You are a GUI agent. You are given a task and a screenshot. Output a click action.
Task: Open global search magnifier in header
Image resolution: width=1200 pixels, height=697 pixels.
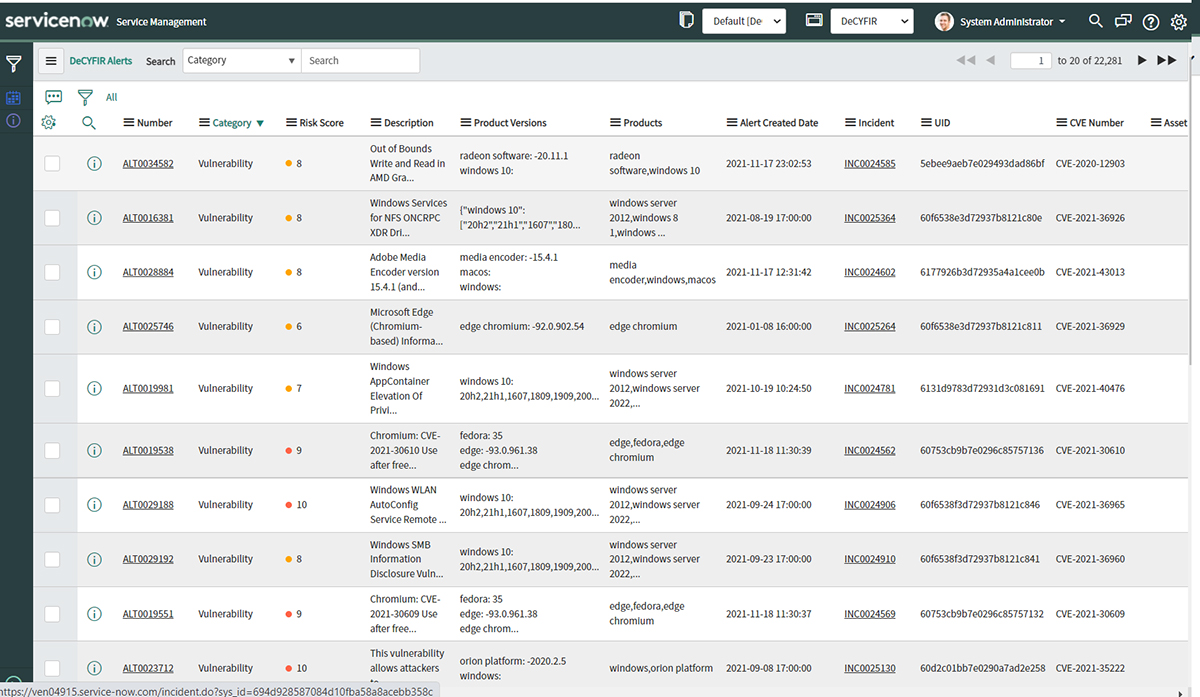[x=1096, y=21]
